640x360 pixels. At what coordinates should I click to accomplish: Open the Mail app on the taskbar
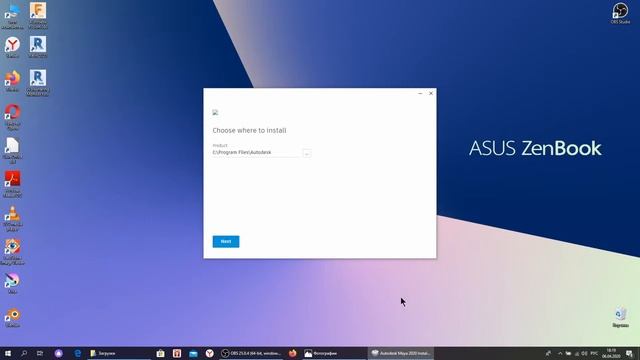[193, 353]
